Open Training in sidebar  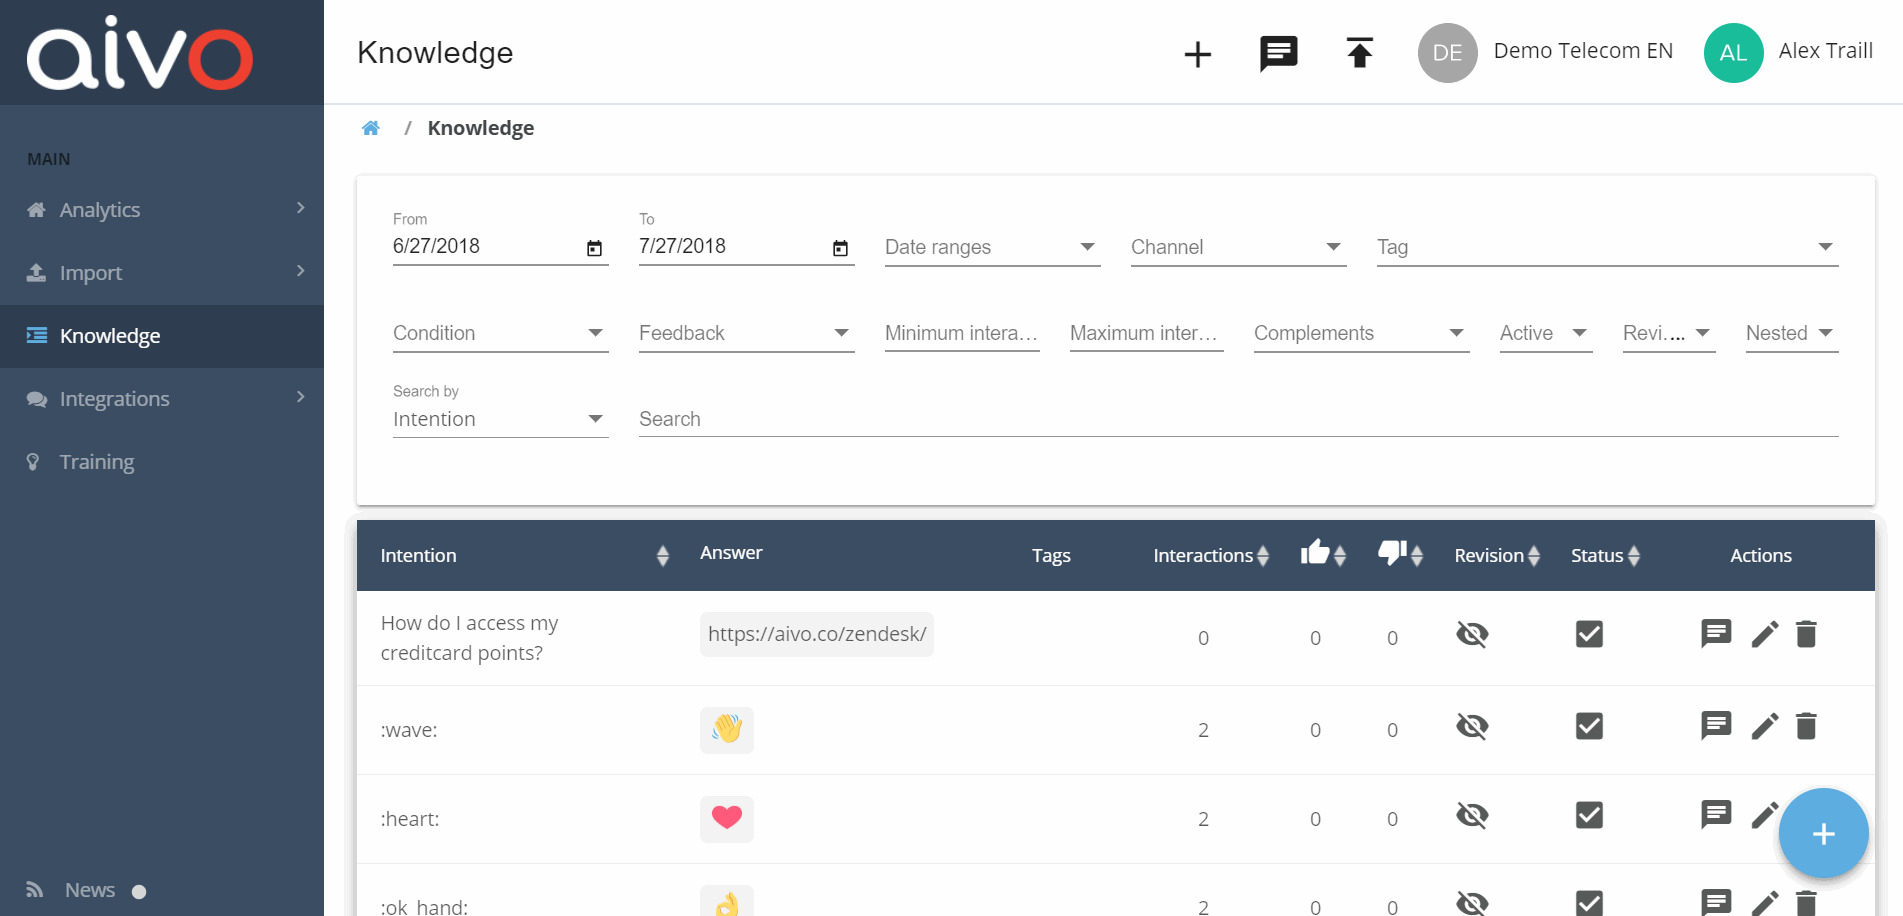[x=162, y=462]
